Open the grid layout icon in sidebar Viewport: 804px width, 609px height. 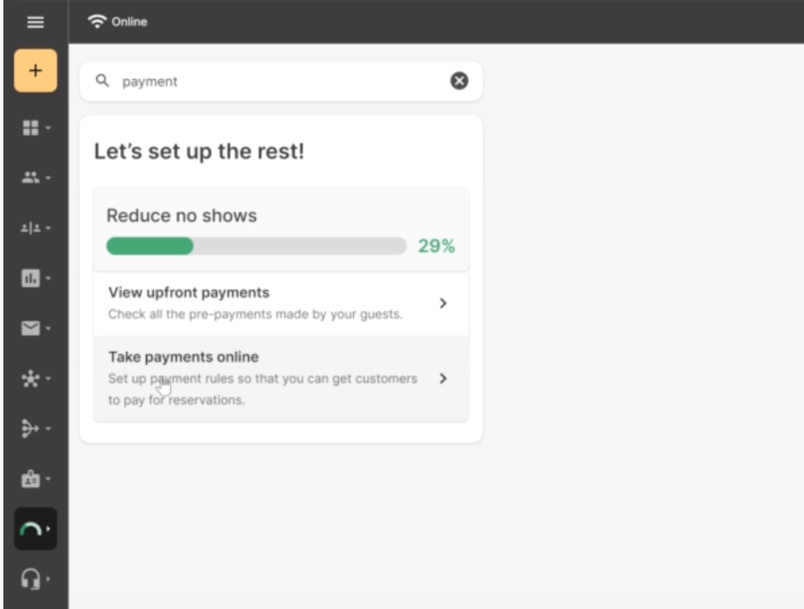pyautogui.click(x=32, y=127)
